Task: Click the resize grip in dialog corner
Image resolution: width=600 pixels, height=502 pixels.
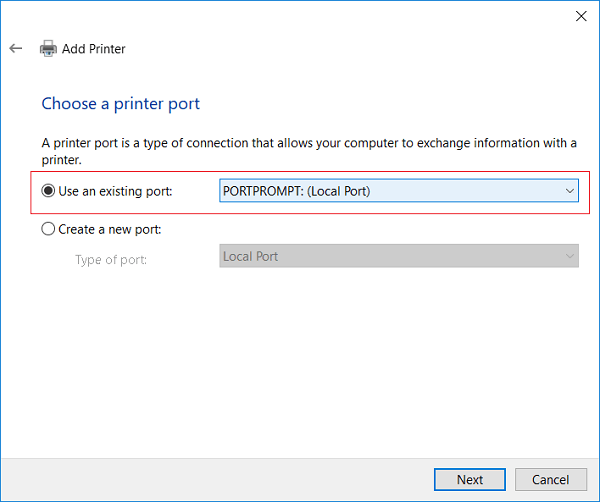Action: click(x=594, y=496)
